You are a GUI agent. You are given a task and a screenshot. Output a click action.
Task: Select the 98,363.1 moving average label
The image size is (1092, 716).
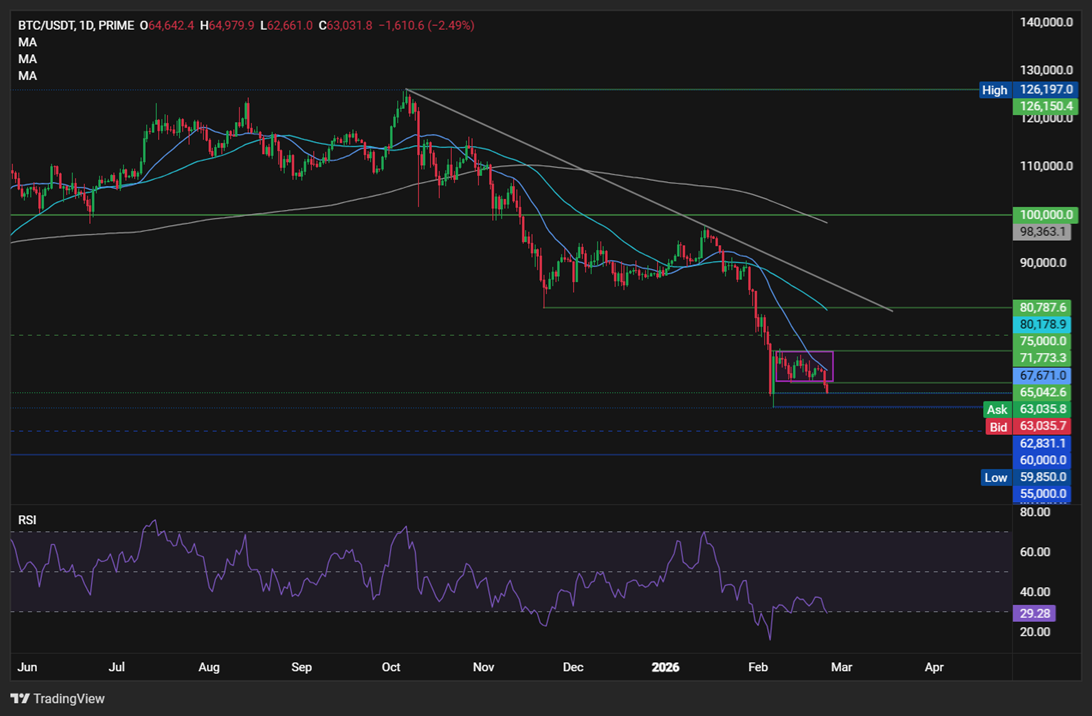click(x=1042, y=232)
